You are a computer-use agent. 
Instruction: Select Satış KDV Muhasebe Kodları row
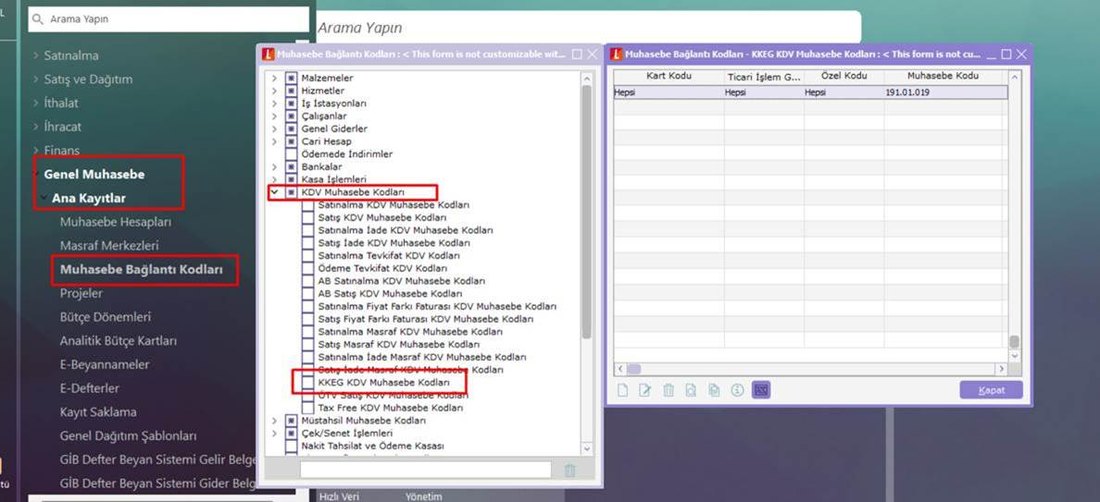click(x=382, y=218)
